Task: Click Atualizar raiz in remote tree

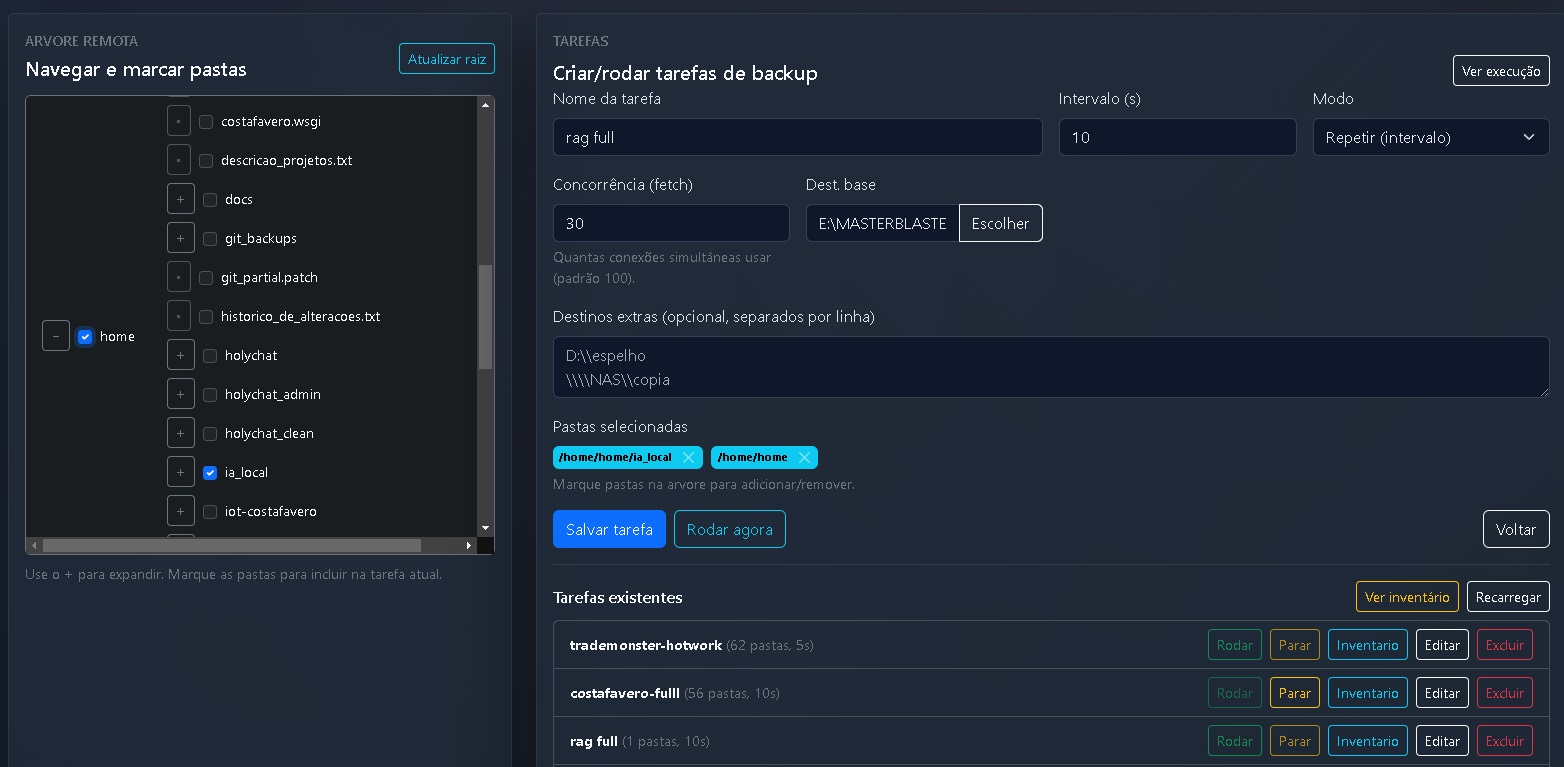Action: 446,59
